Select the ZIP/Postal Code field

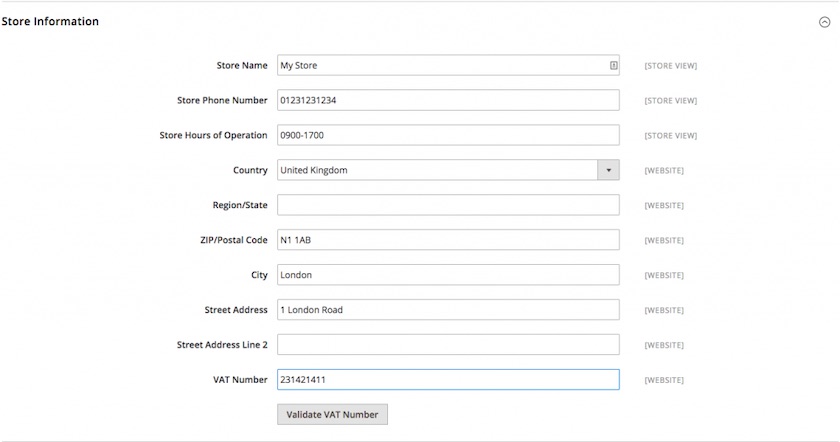coord(448,239)
